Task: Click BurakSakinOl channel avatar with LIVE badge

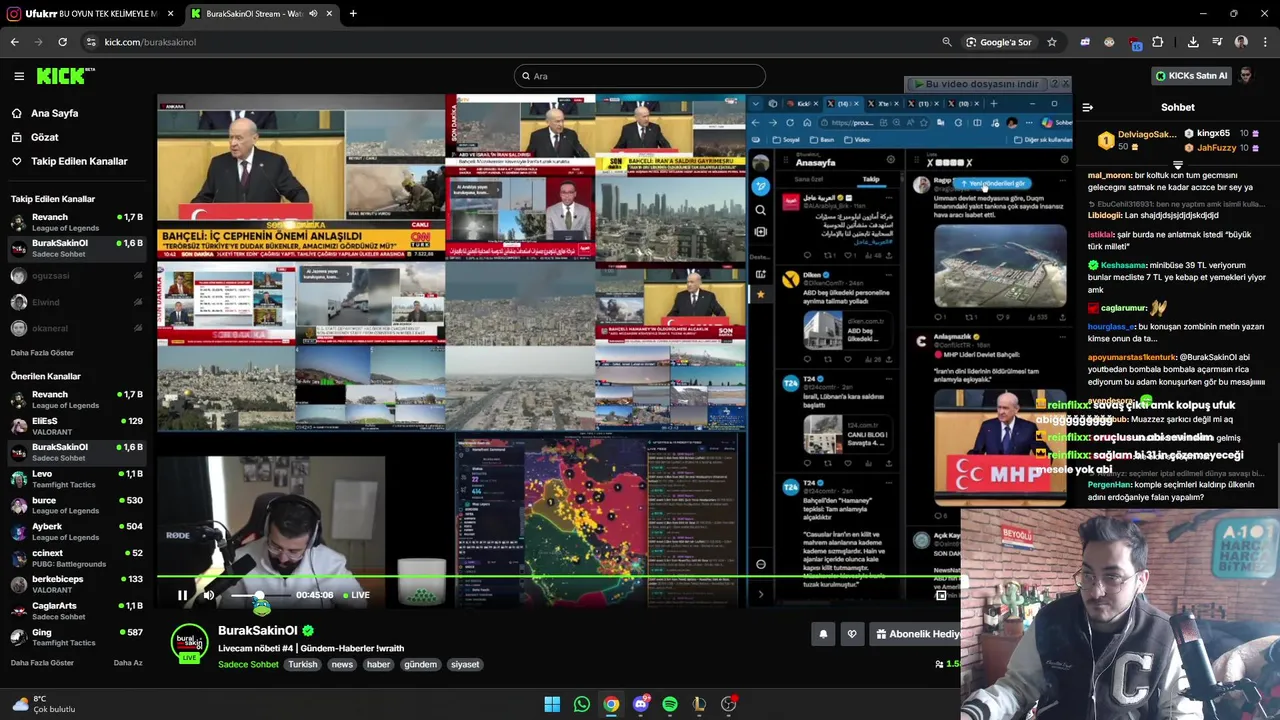Action: click(189, 643)
